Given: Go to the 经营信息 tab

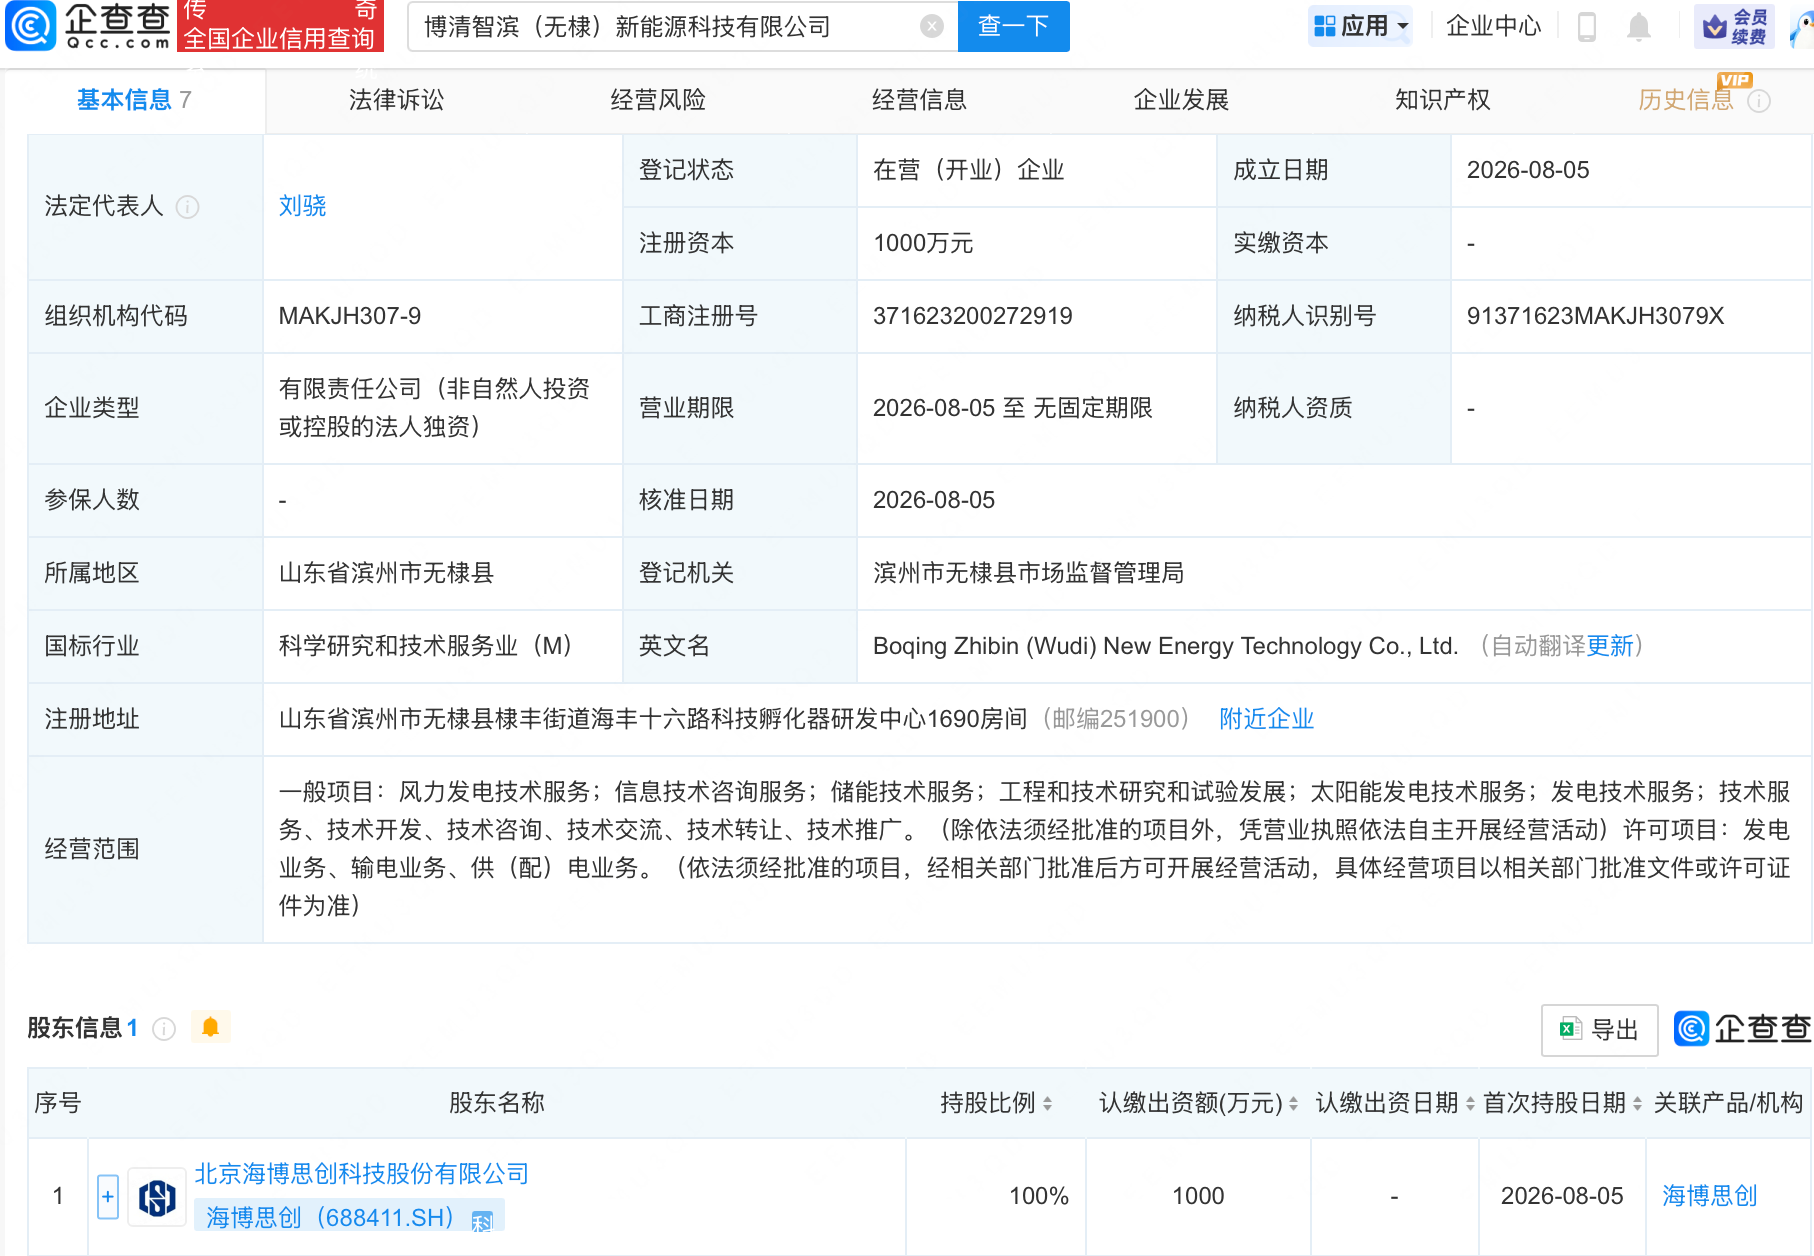Looking at the screenshot, I should click(x=919, y=100).
